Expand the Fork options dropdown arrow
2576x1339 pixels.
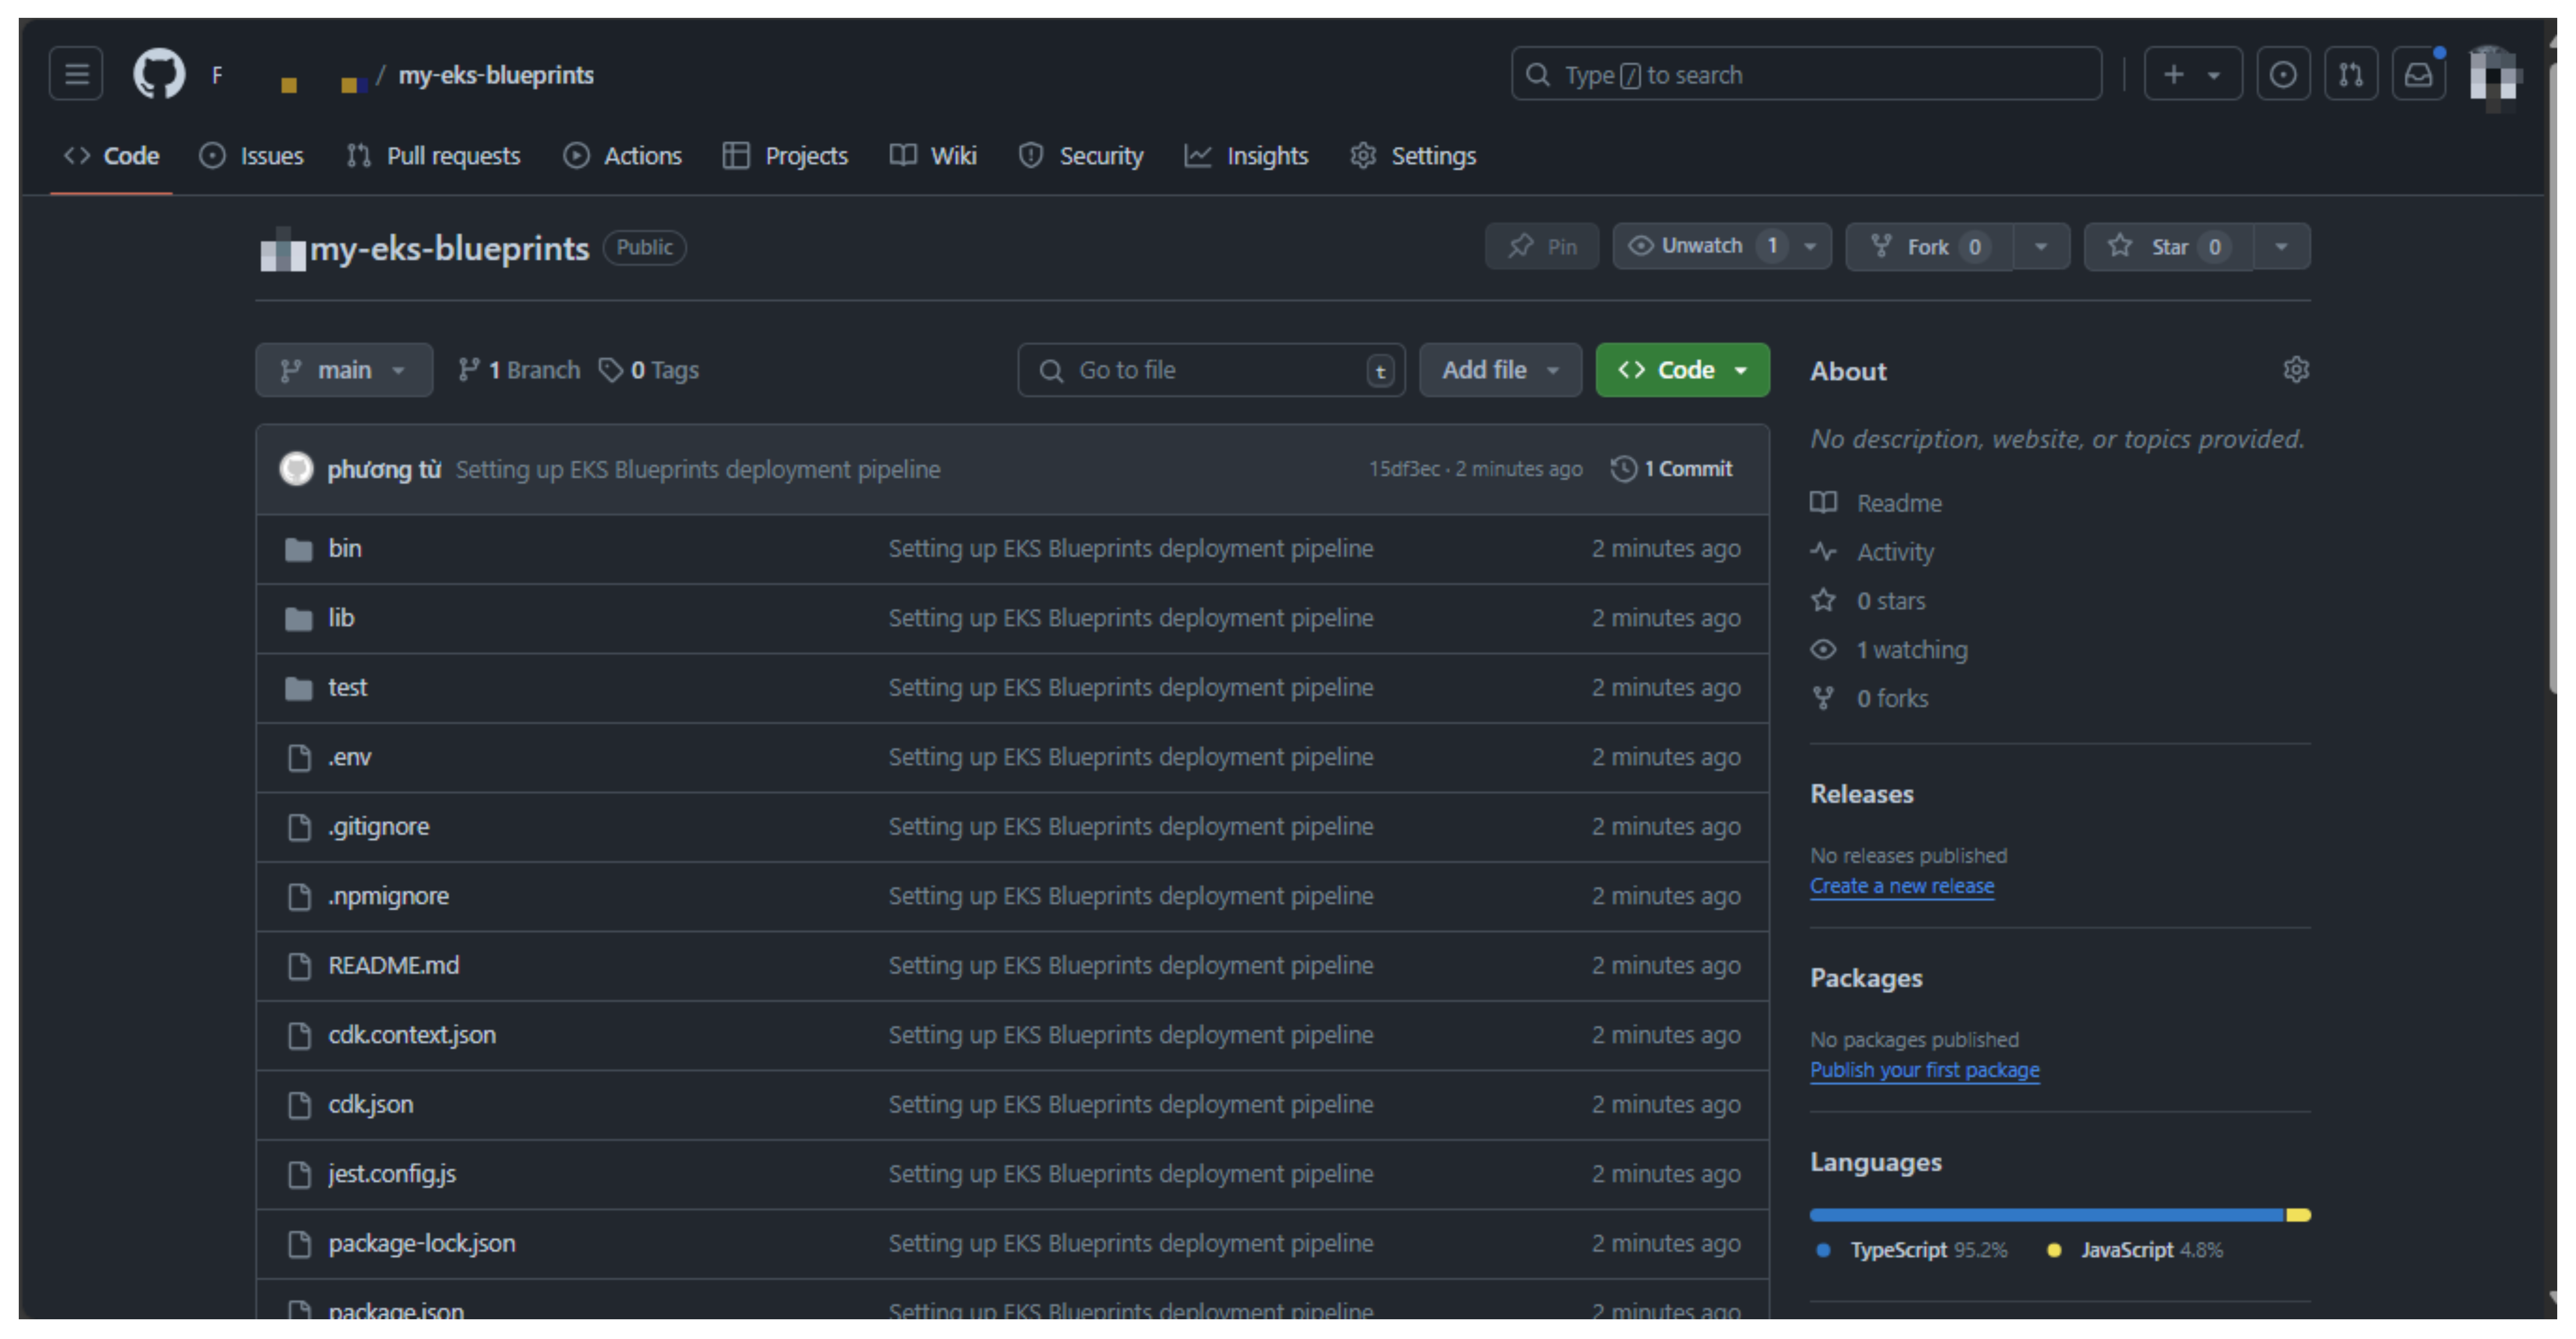(2041, 247)
